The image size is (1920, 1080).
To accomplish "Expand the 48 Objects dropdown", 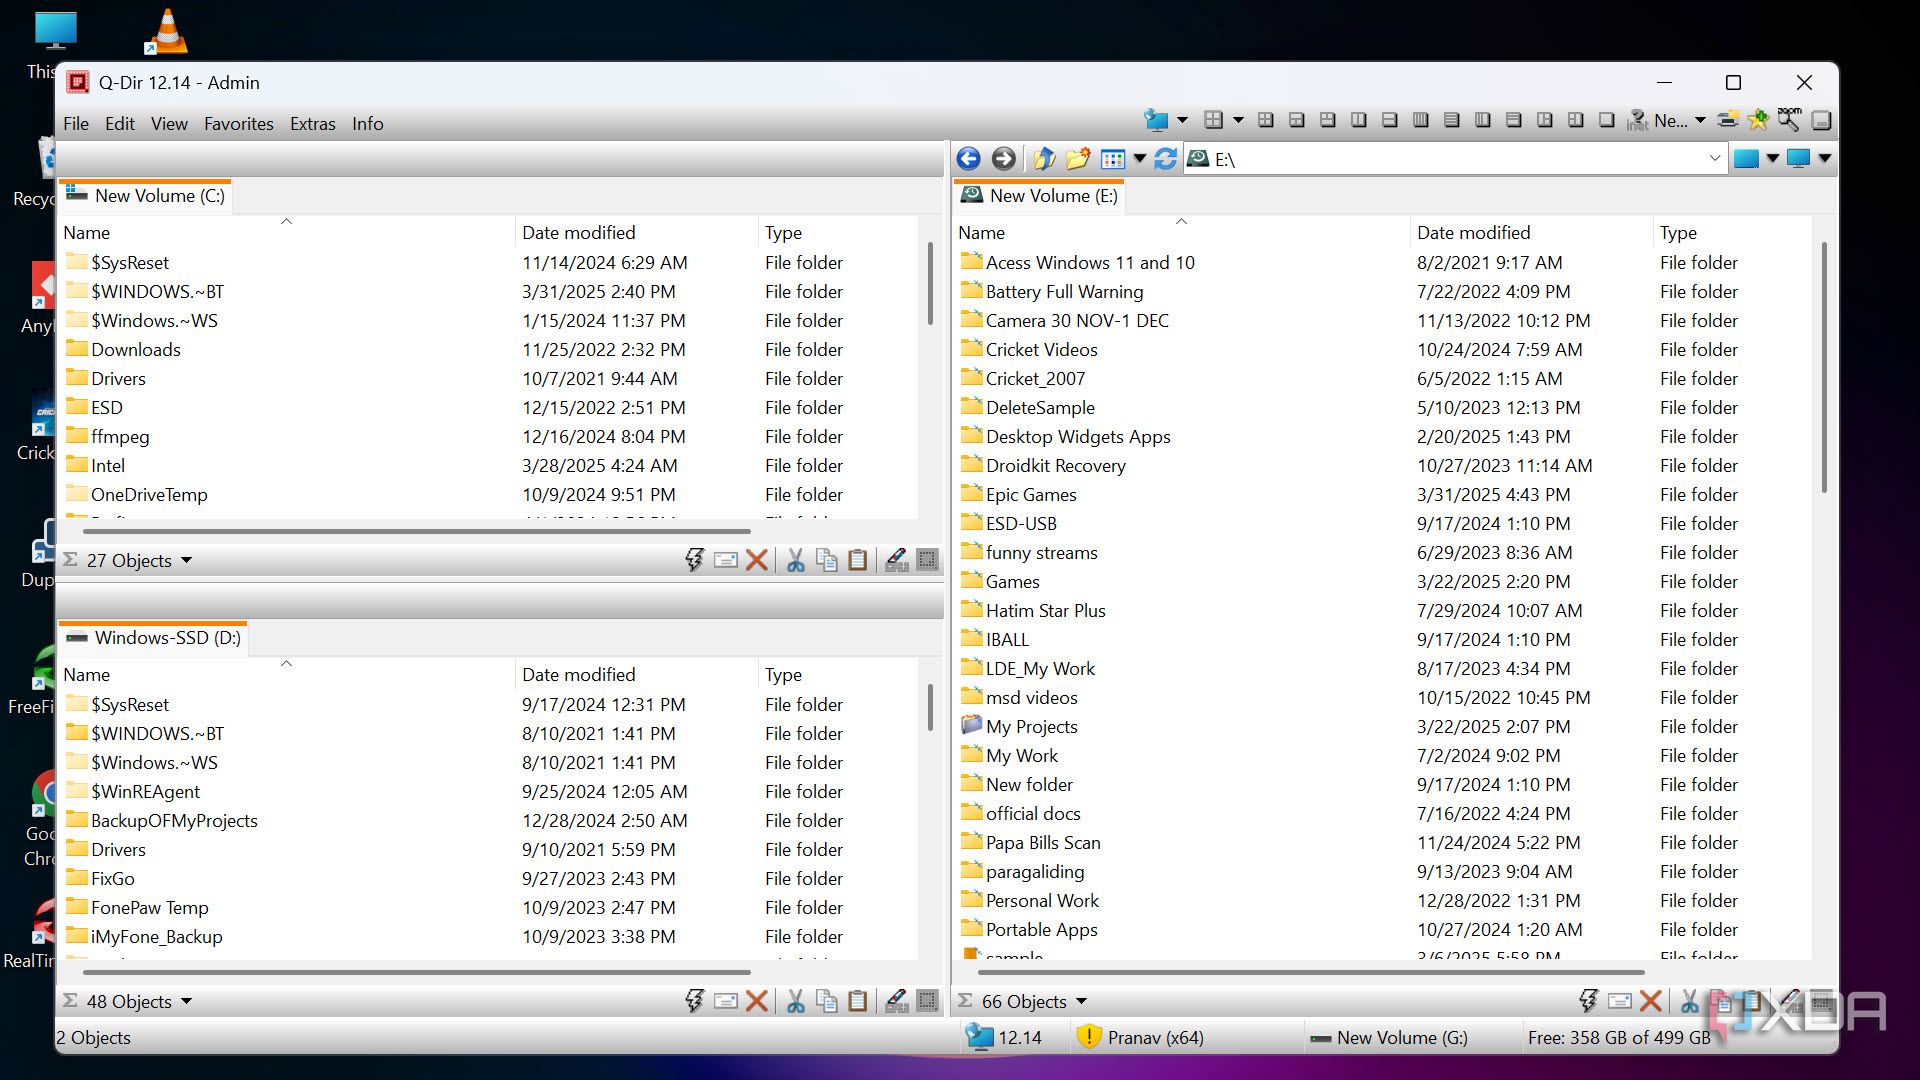I will click(x=186, y=1002).
